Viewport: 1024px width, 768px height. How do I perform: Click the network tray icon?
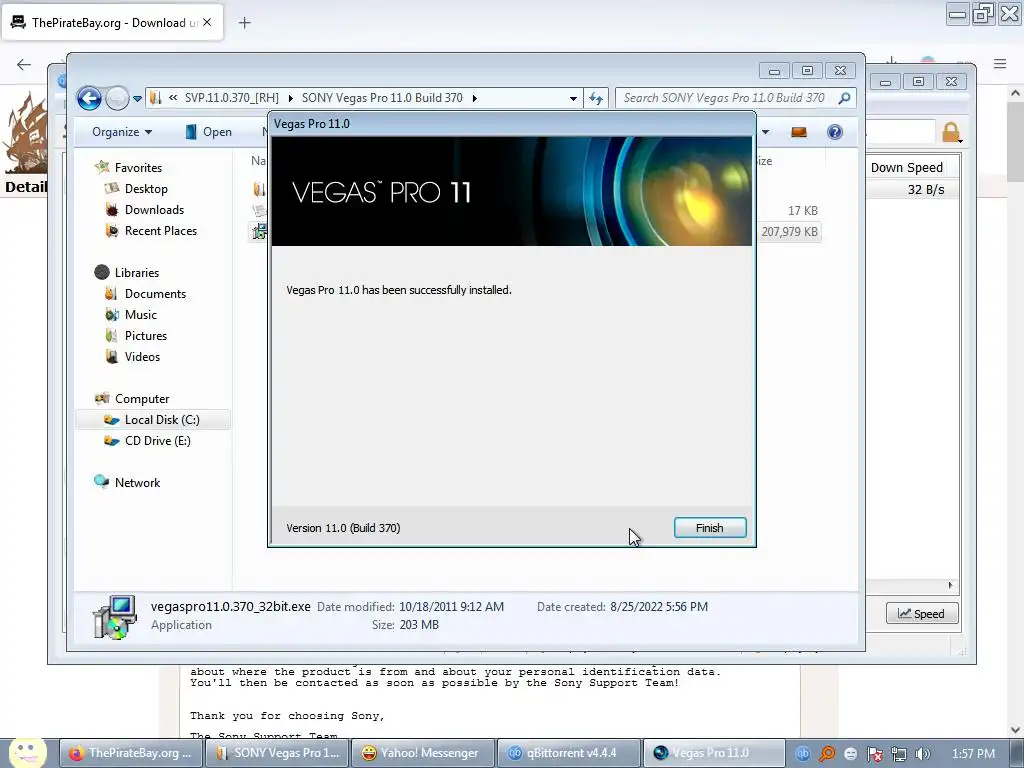899,754
